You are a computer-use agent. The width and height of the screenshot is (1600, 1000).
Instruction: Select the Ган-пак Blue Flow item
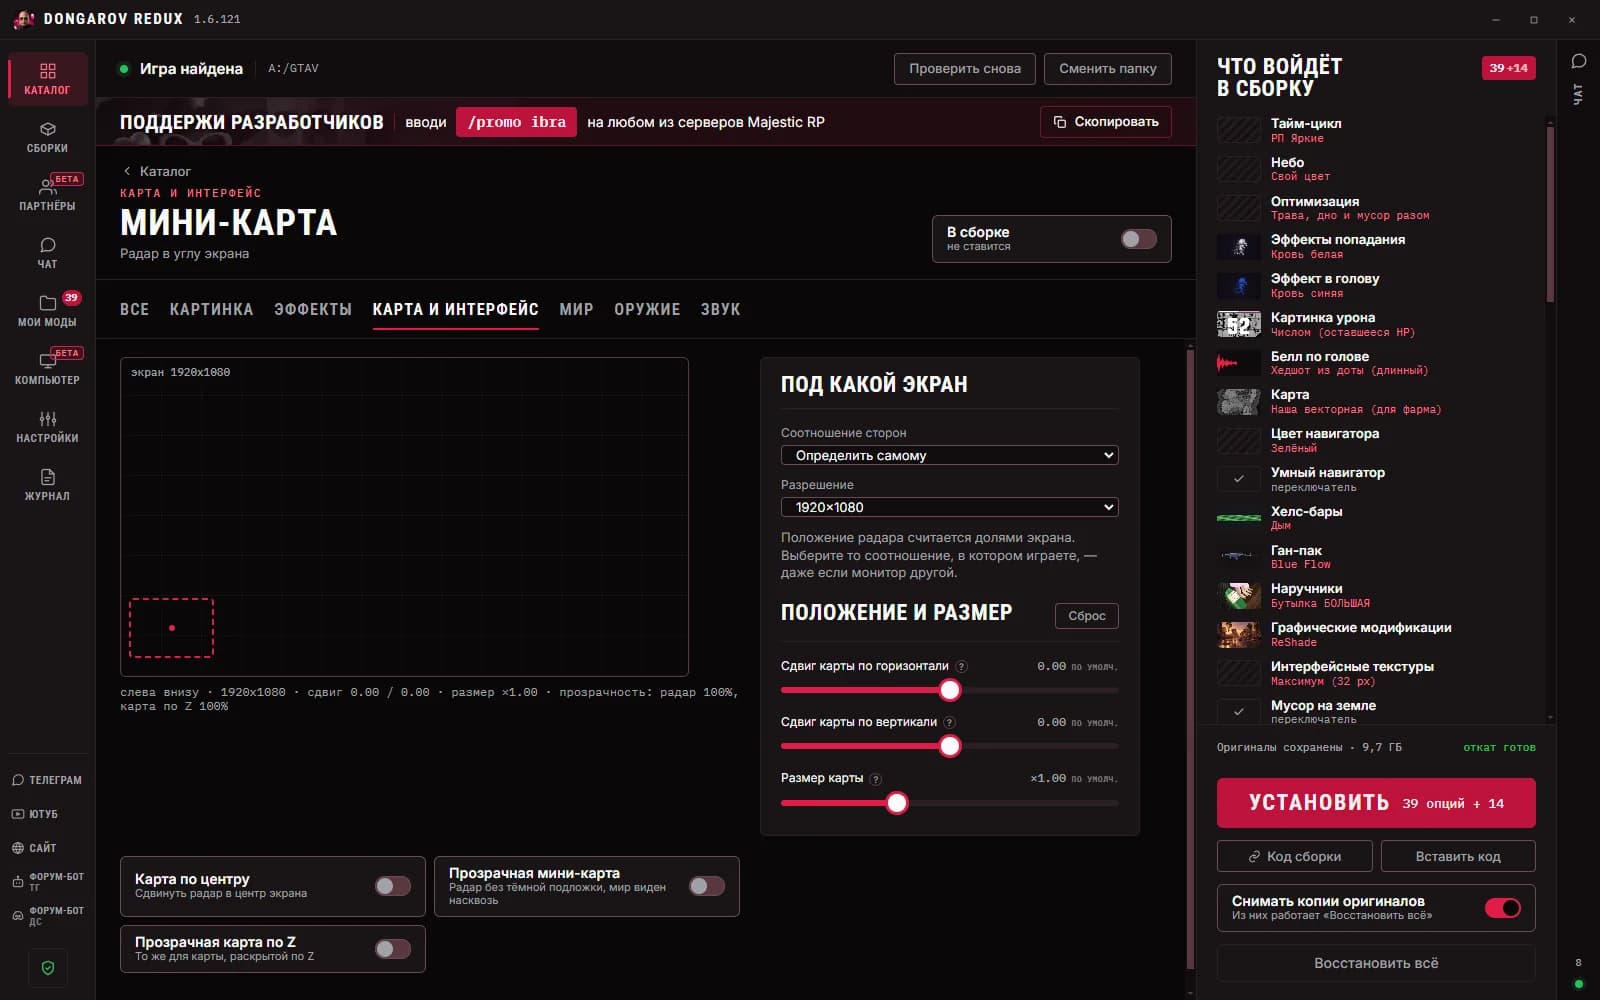1375,557
